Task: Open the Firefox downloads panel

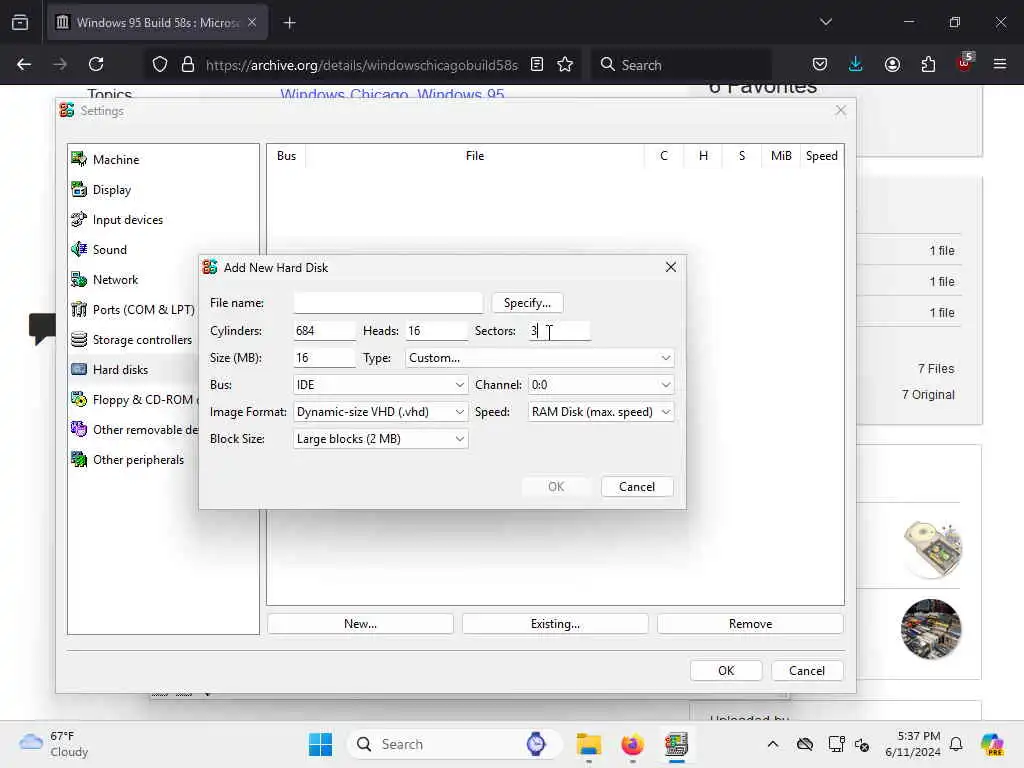Action: pos(856,64)
